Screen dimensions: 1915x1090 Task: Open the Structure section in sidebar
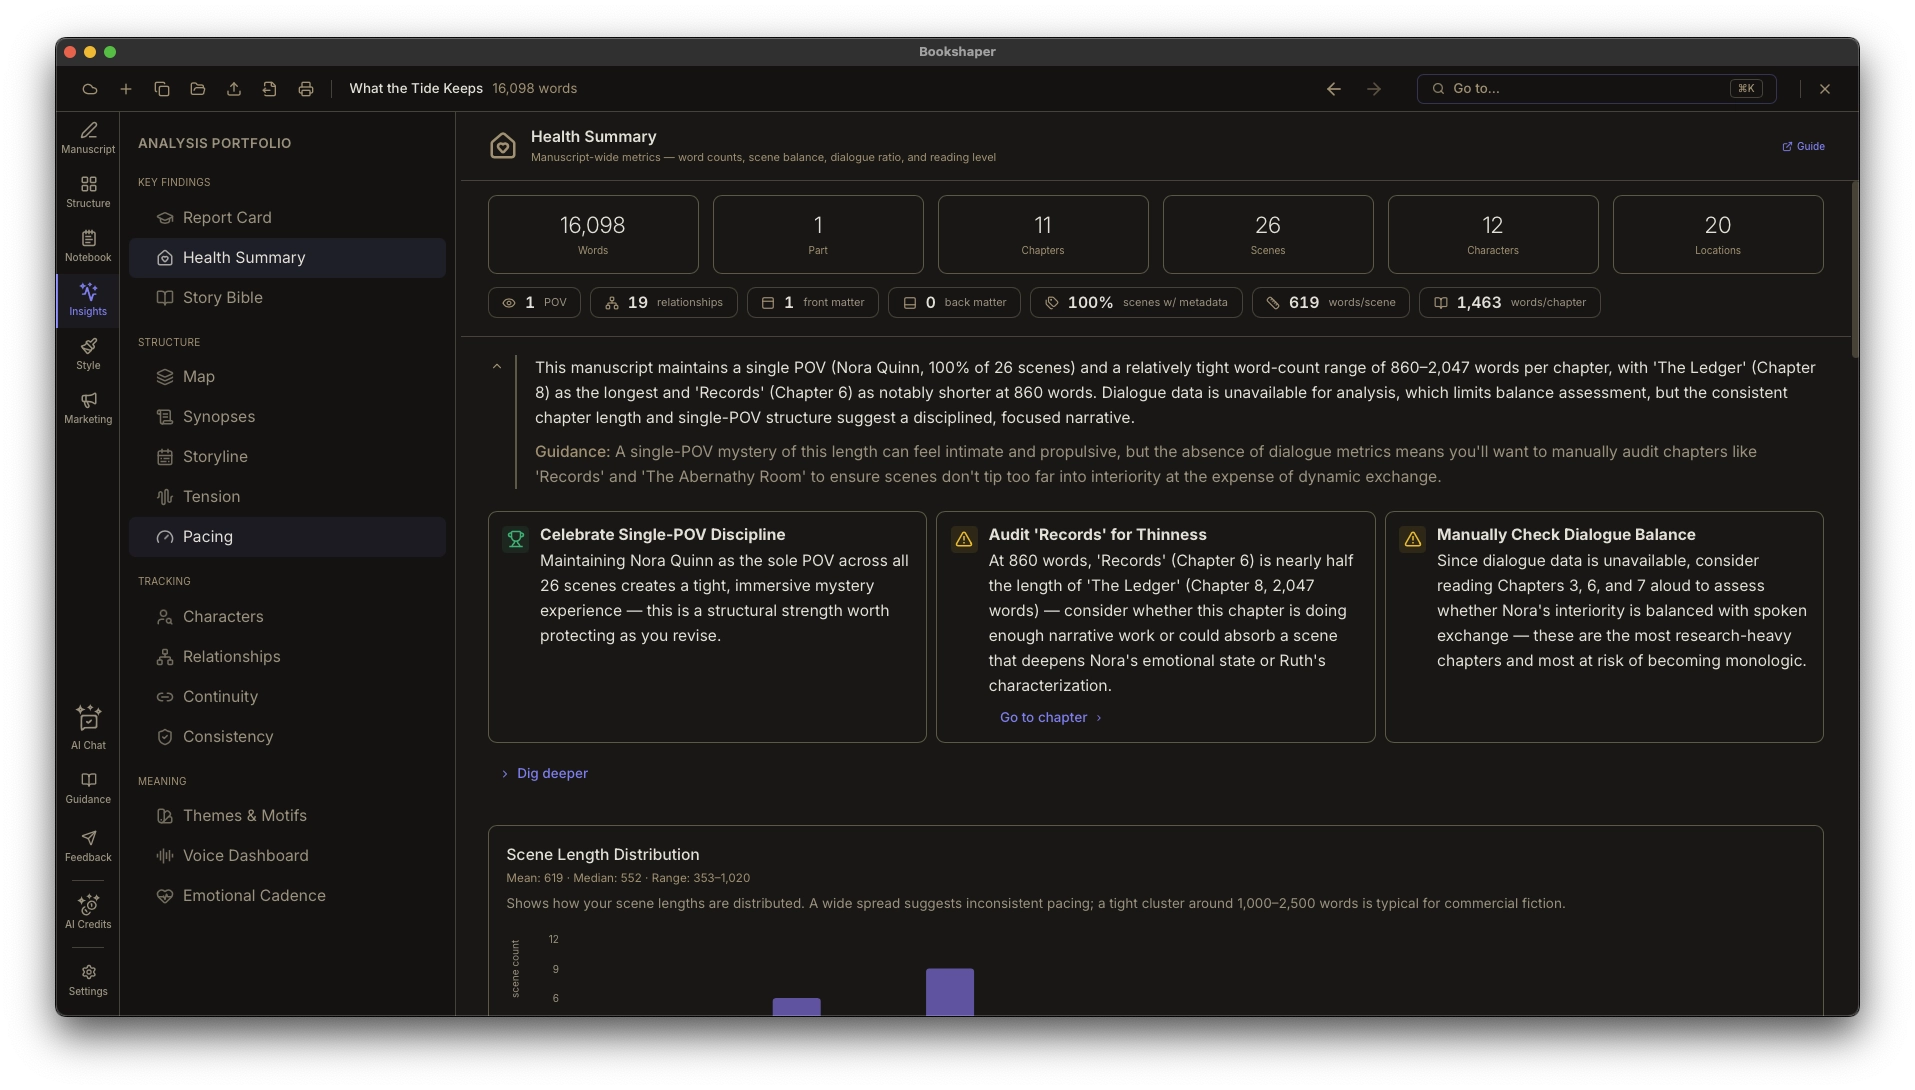[x=88, y=192]
